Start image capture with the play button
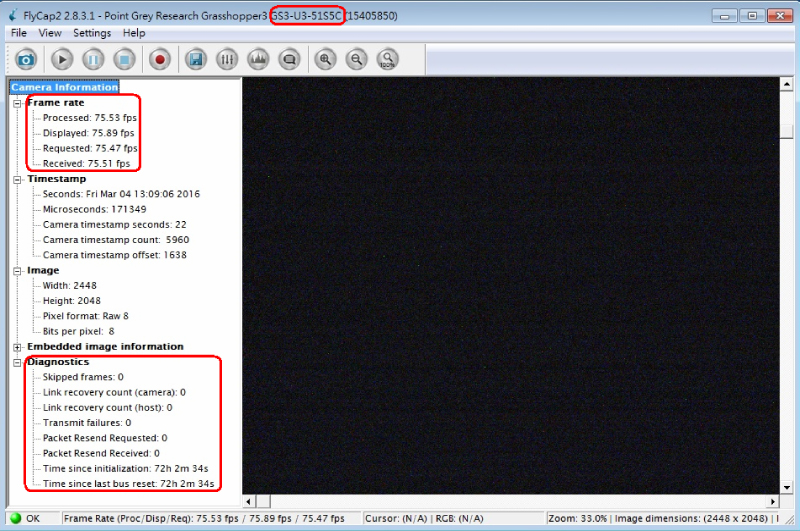The width and height of the screenshot is (800, 531). pos(63,59)
